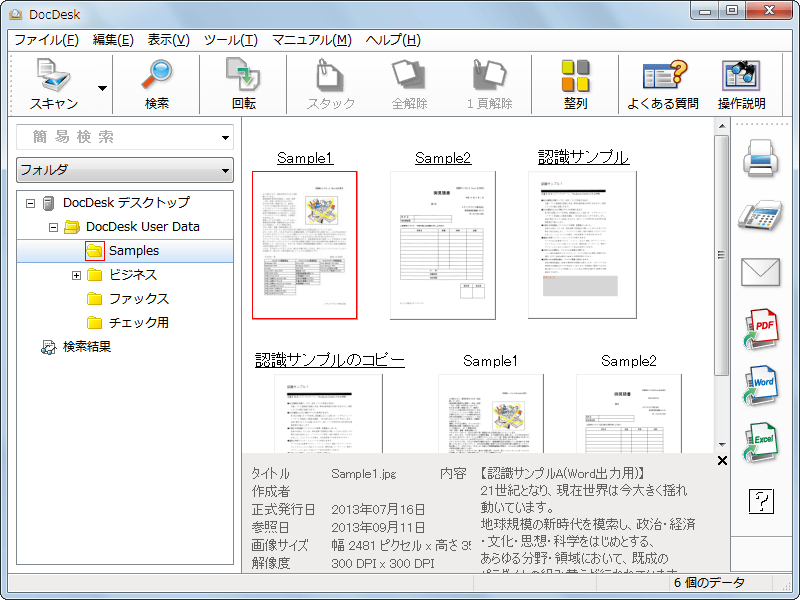Screen dimensions: 800x600
Task: Click the Samples folder icon
Action: [94, 251]
